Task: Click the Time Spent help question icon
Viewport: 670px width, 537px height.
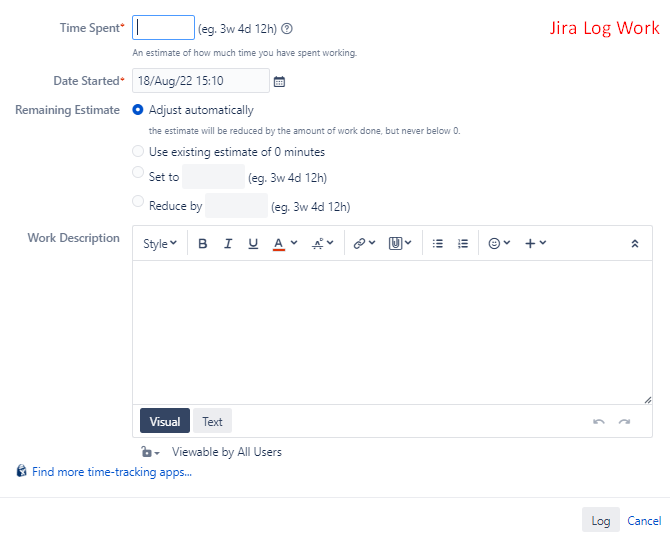Action: coord(287,29)
